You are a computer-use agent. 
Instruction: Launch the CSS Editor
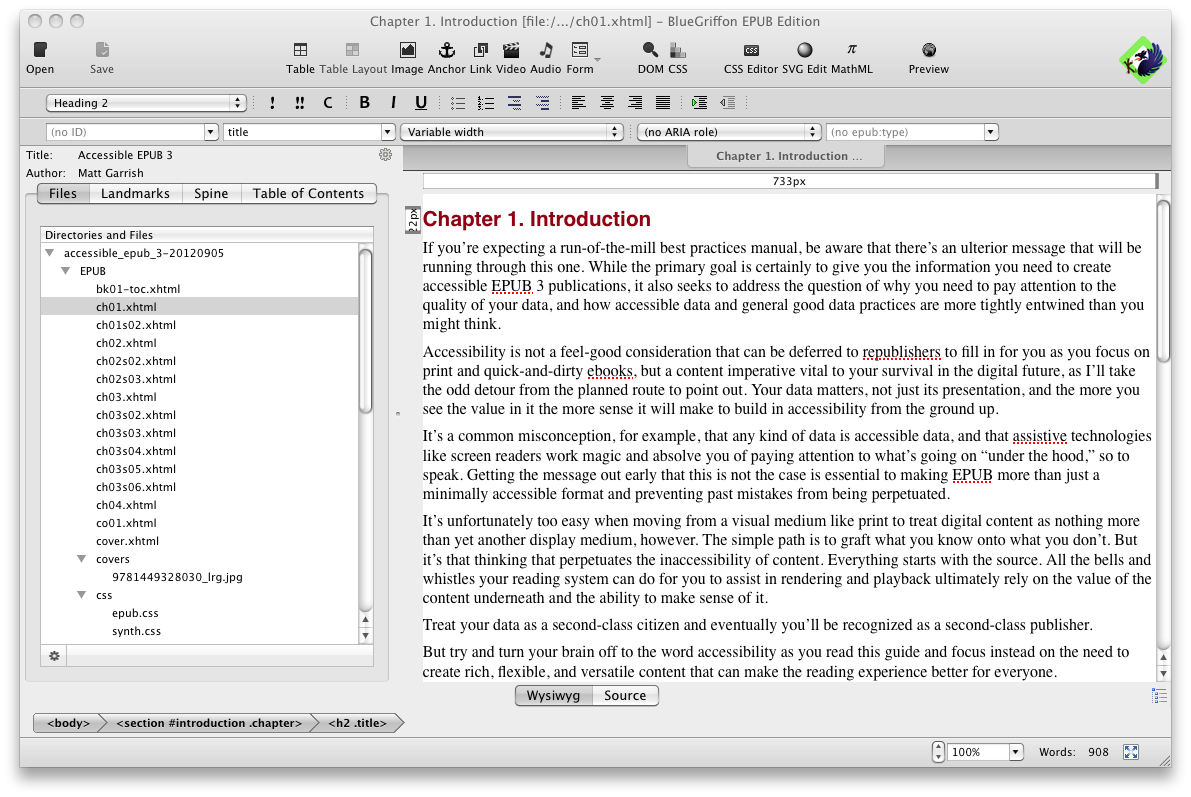click(x=751, y=50)
